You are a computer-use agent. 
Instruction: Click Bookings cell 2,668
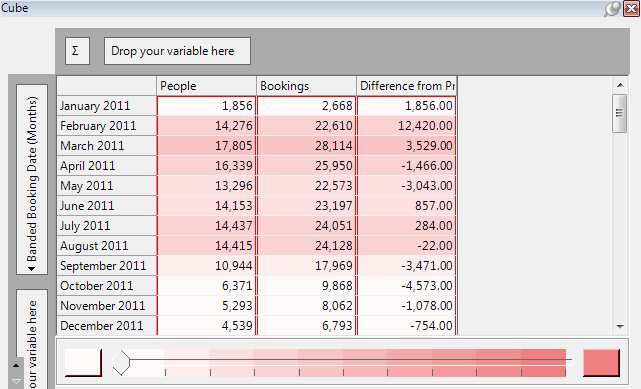[307, 106]
